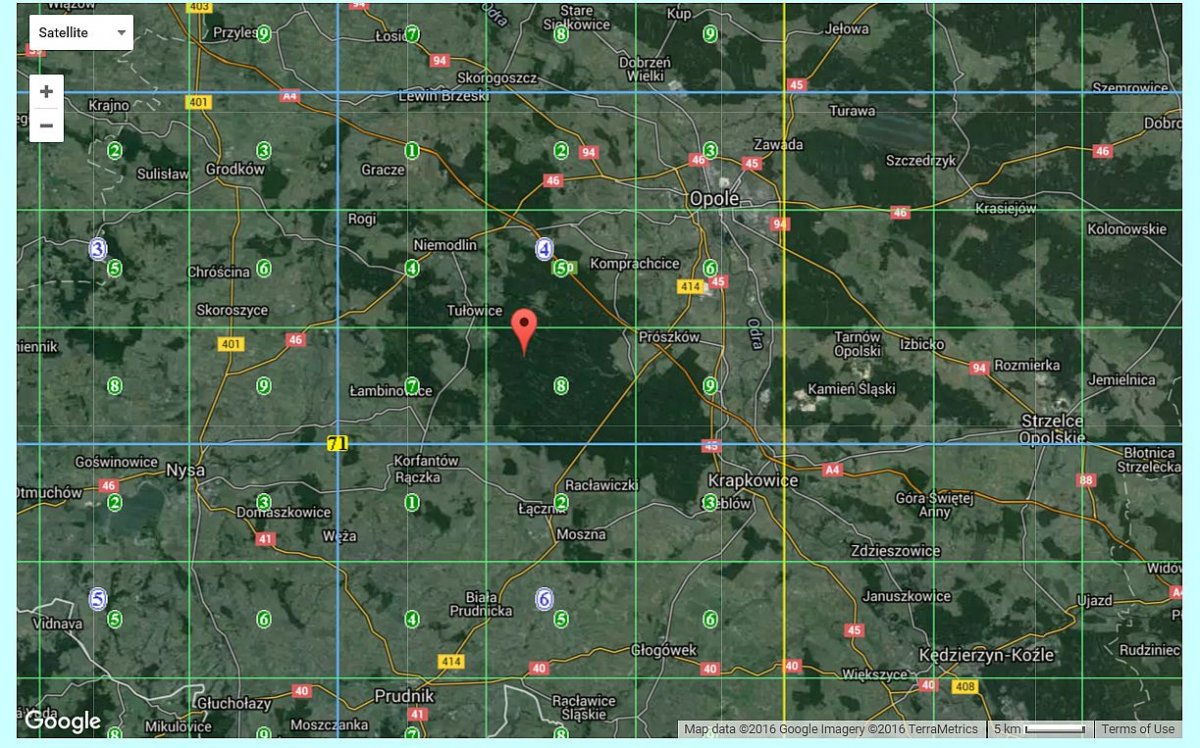Click the Kędzierzyn-Koźle city label
The width and height of the screenshot is (1200, 748).
point(986,655)
